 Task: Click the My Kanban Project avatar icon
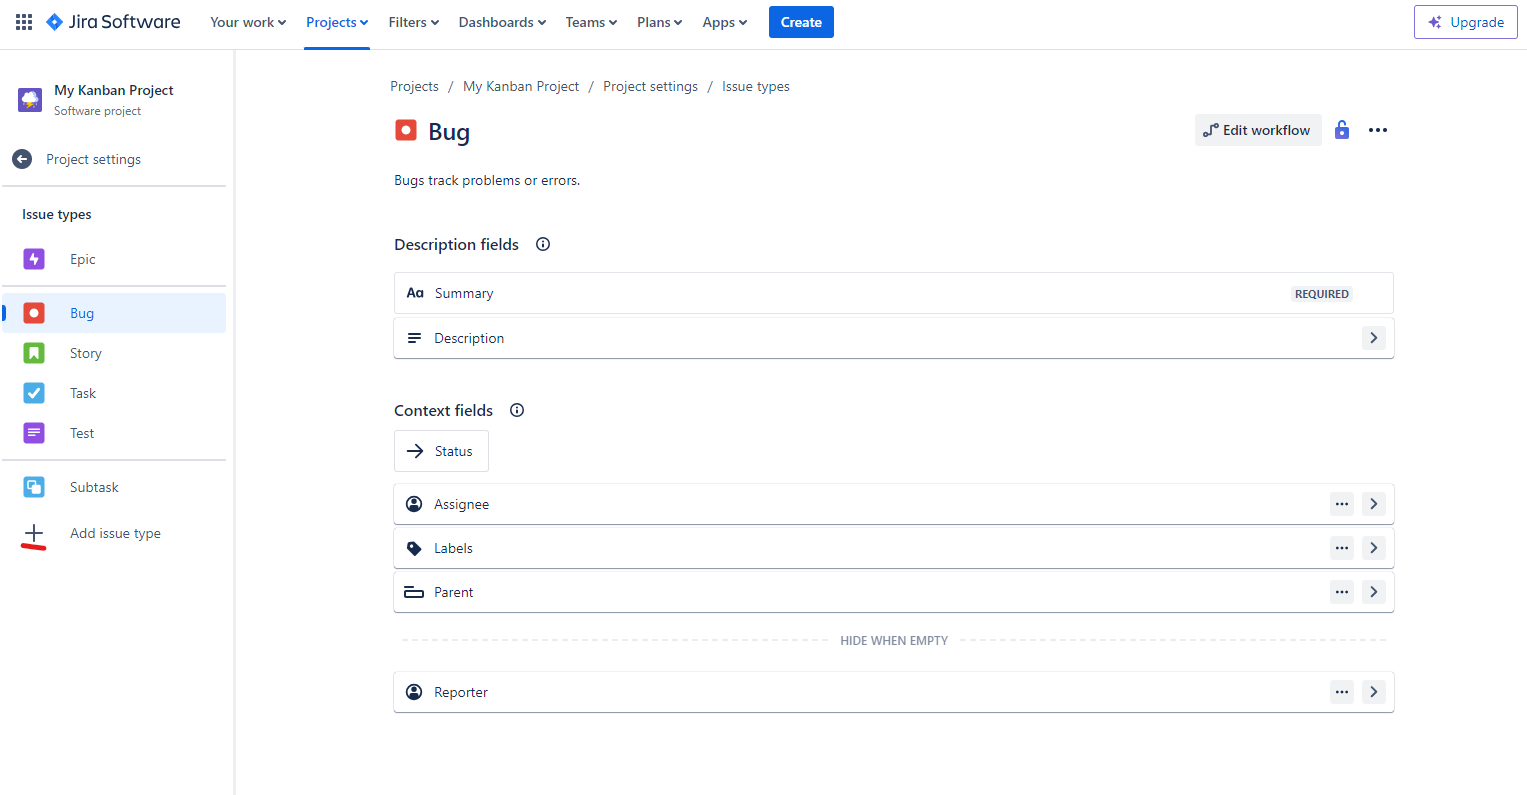30,100
